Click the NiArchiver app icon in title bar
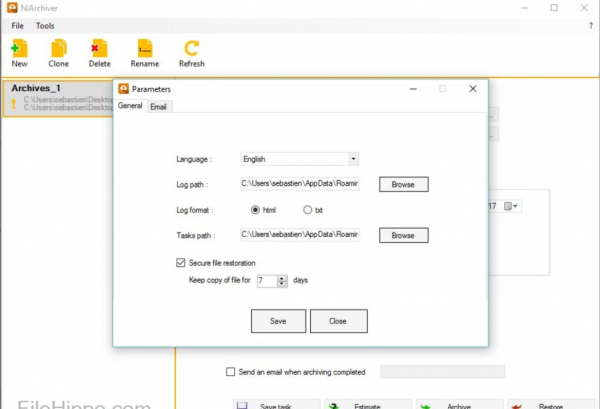This screenshot has height=409, width=600. tap(12, 8)
